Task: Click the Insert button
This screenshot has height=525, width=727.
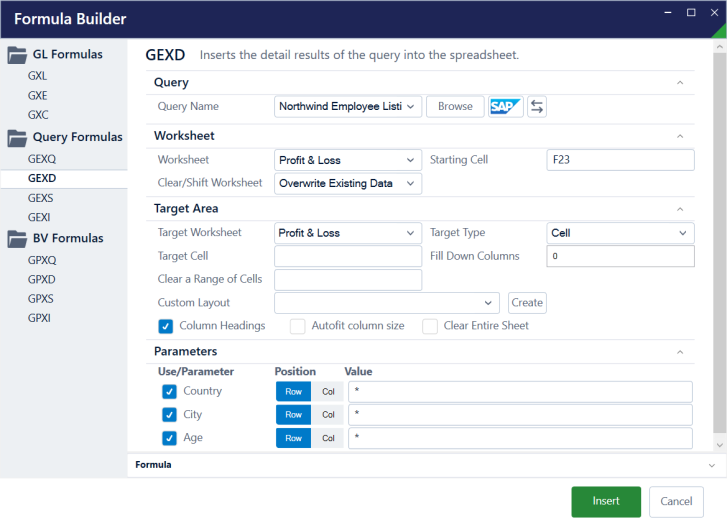Action: click(x=605, y=501)
